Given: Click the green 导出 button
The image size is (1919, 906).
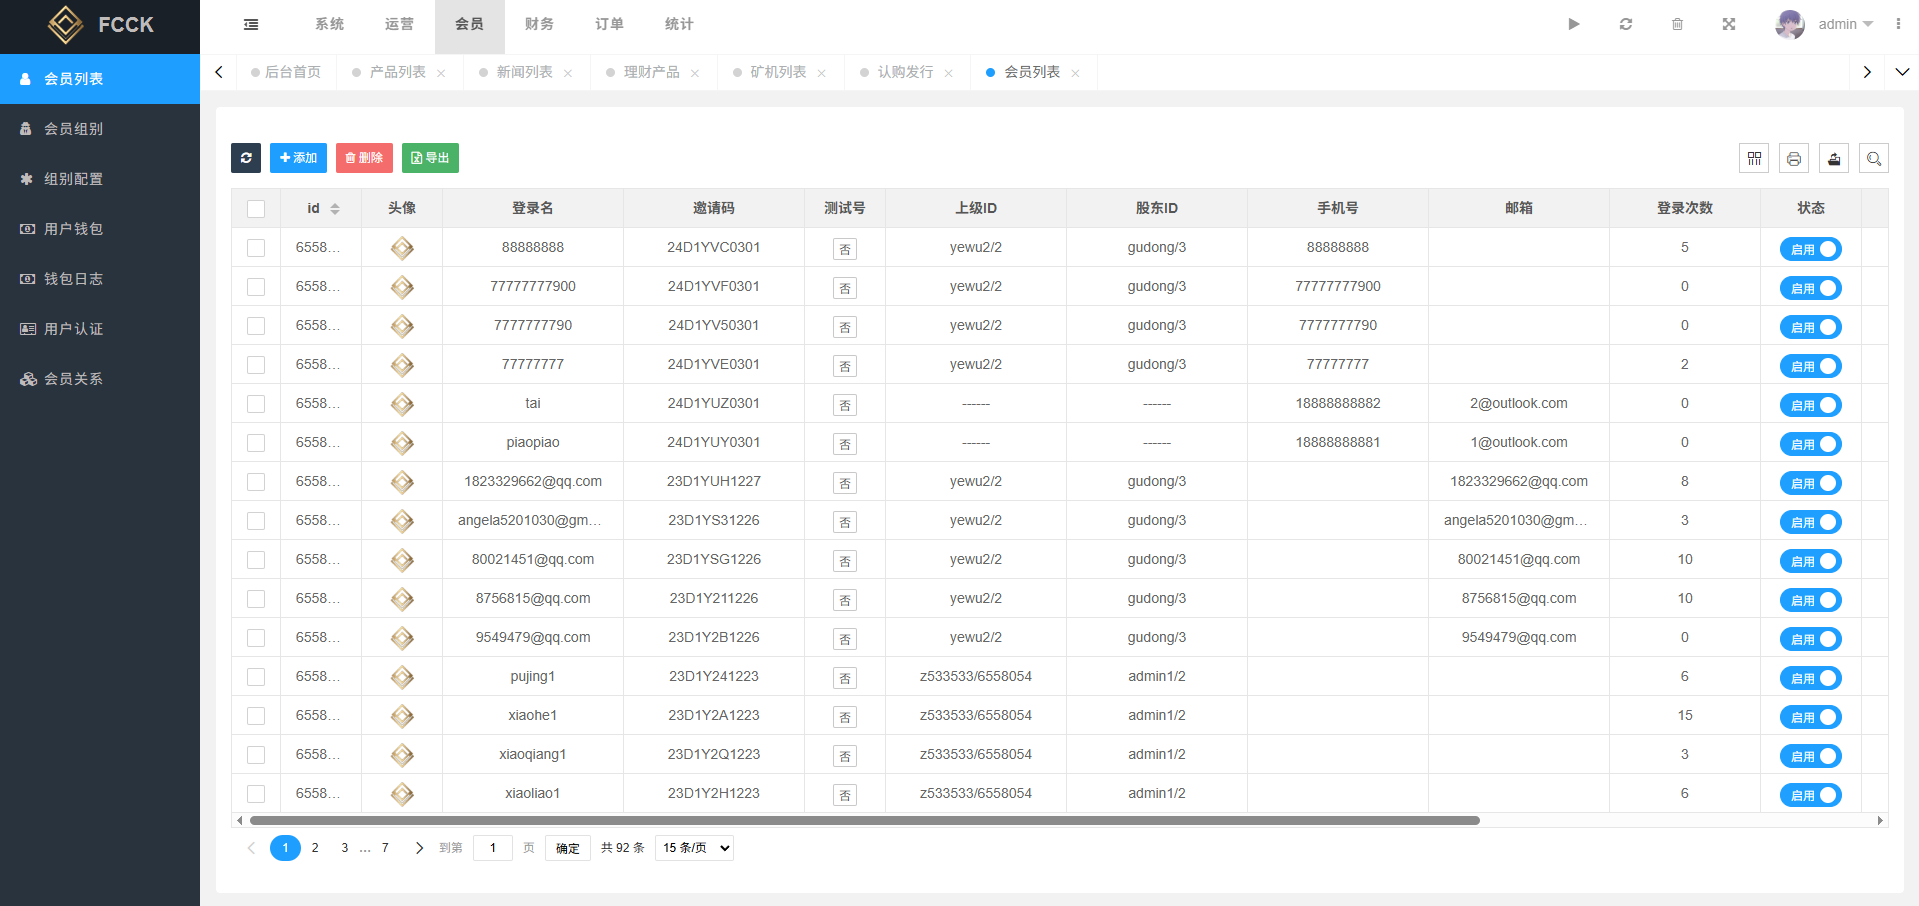Looking at the screenshot, I should coord(430,158).
